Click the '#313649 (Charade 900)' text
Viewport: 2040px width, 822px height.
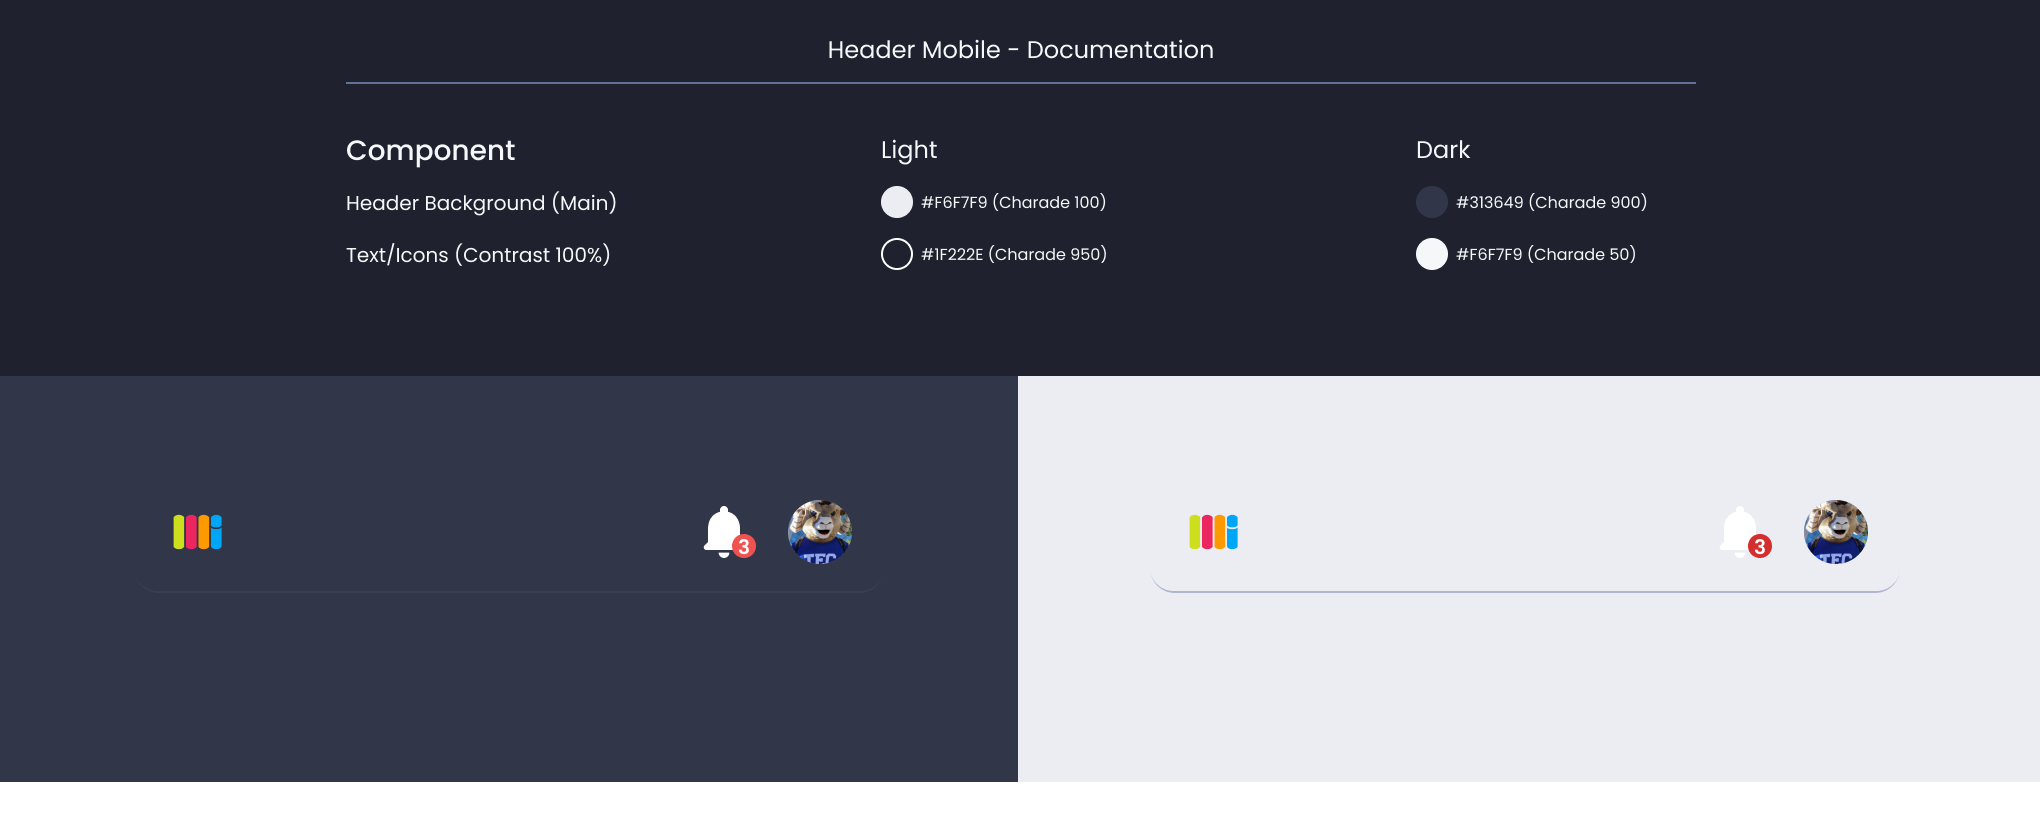point(1552,202)
